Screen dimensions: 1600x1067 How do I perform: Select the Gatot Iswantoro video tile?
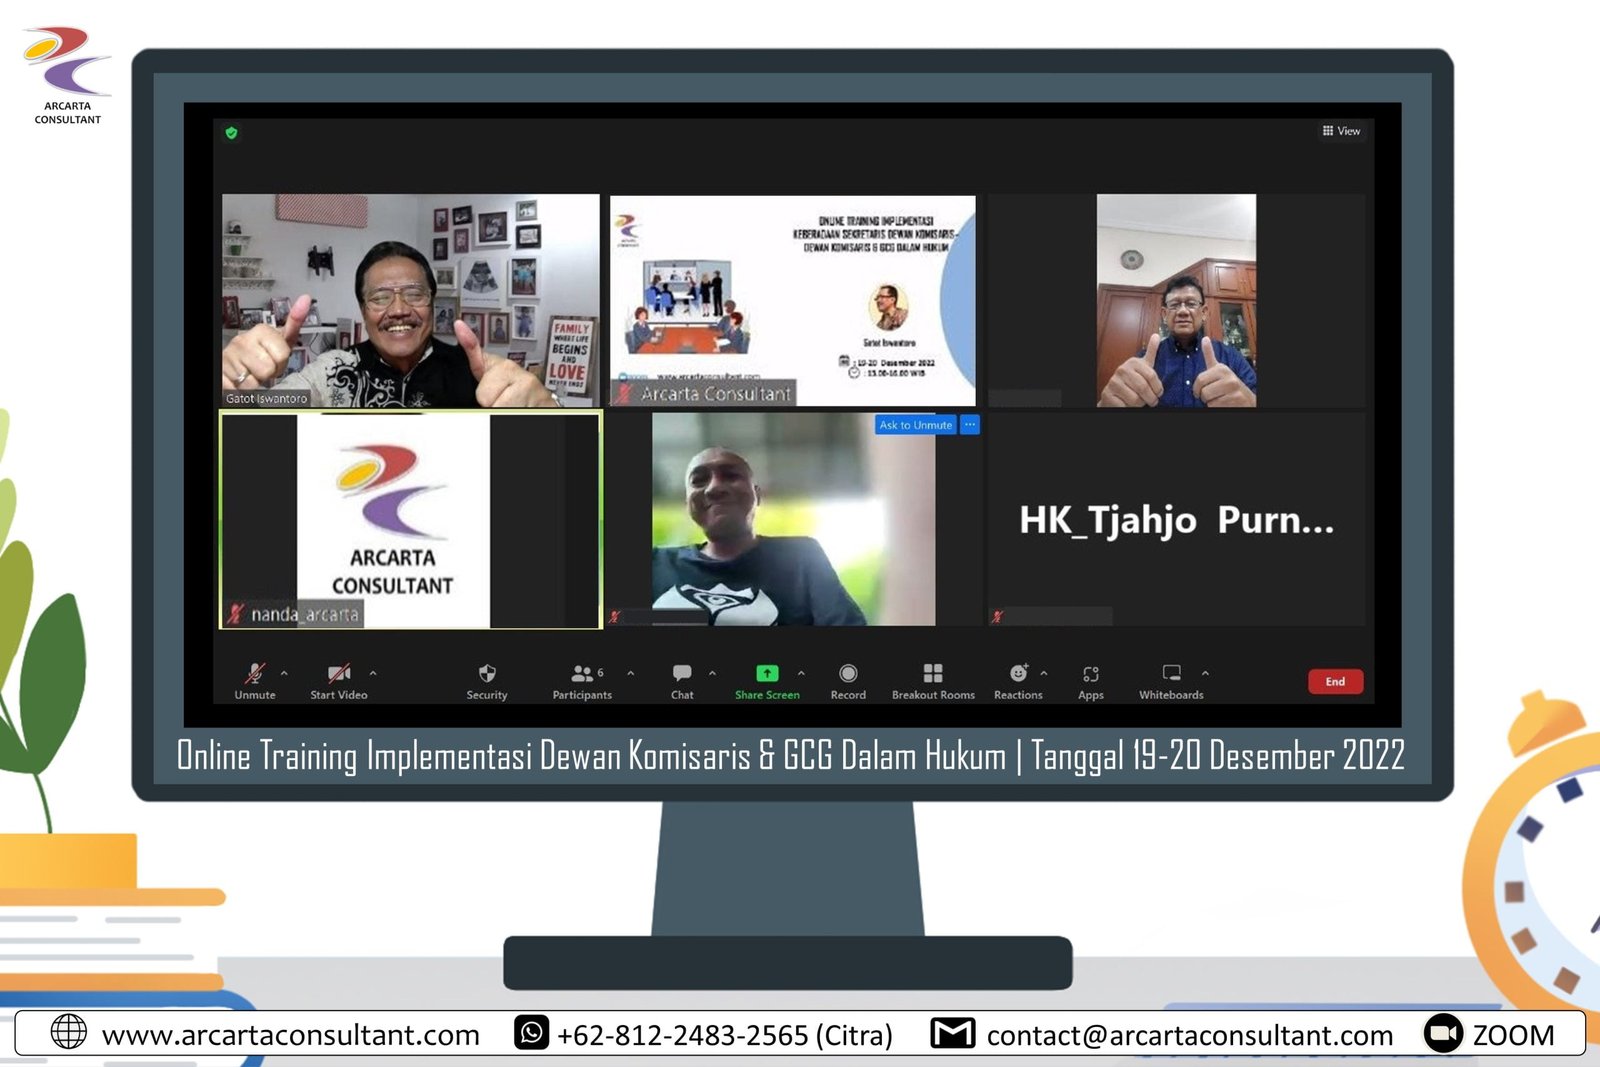[410, 300]
